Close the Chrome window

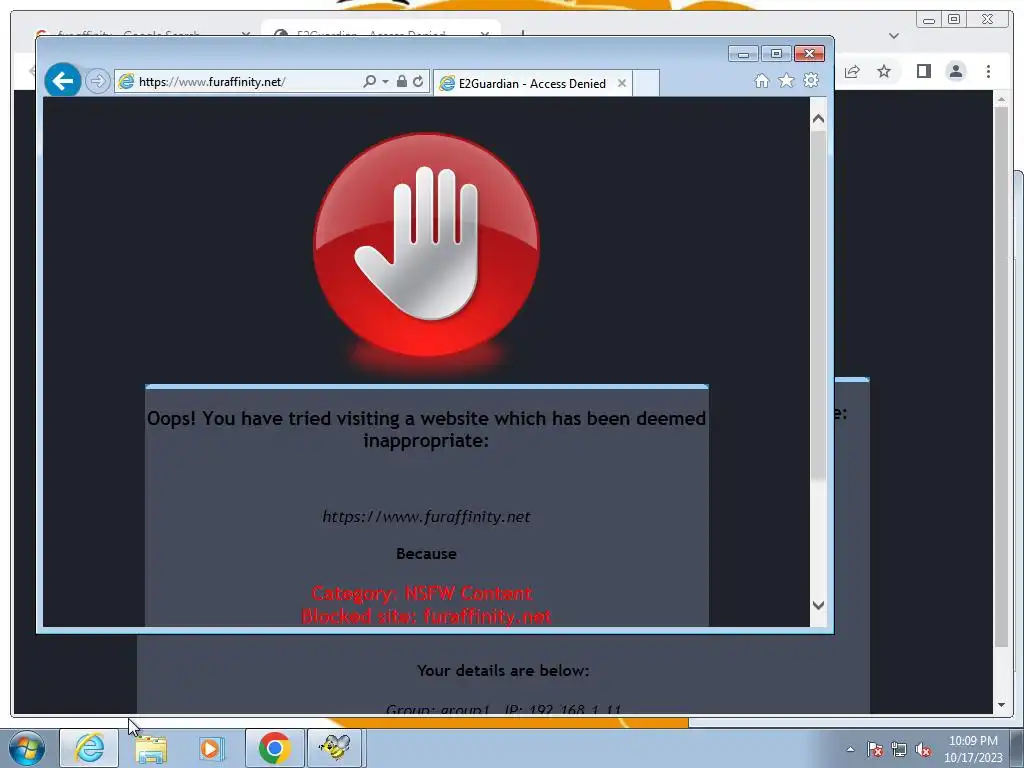click(x=987, y=20)
